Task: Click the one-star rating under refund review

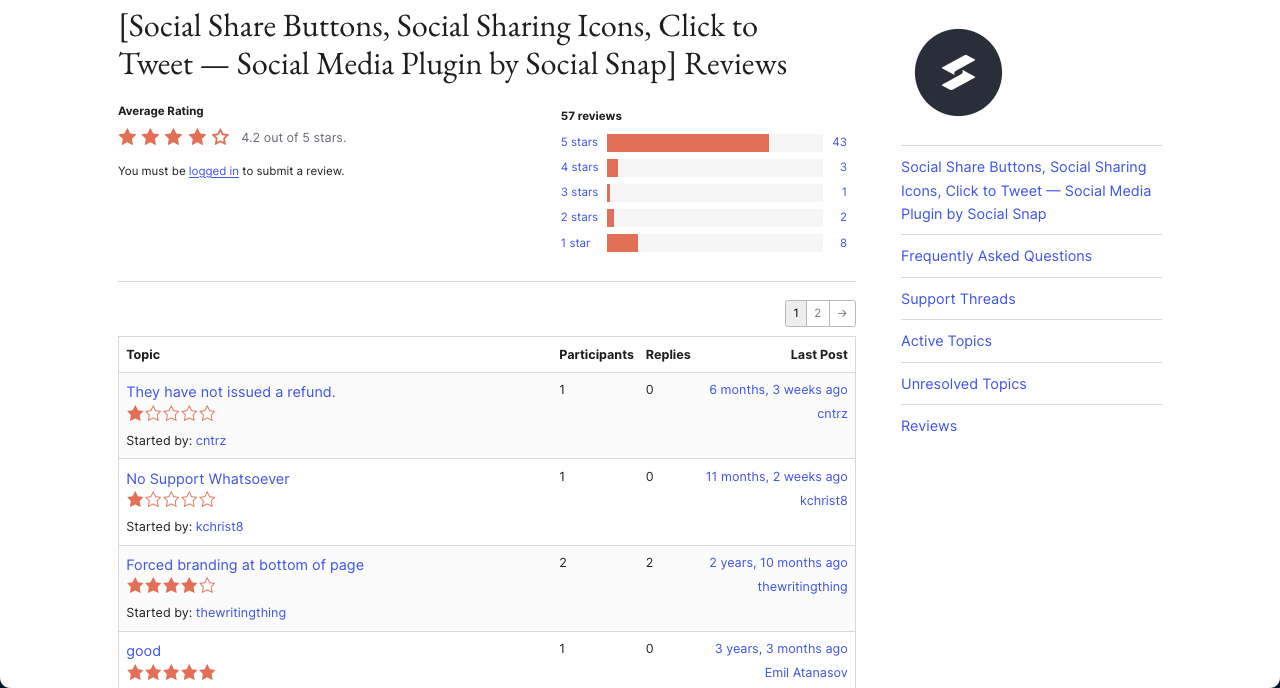Action: click(170, 413)
